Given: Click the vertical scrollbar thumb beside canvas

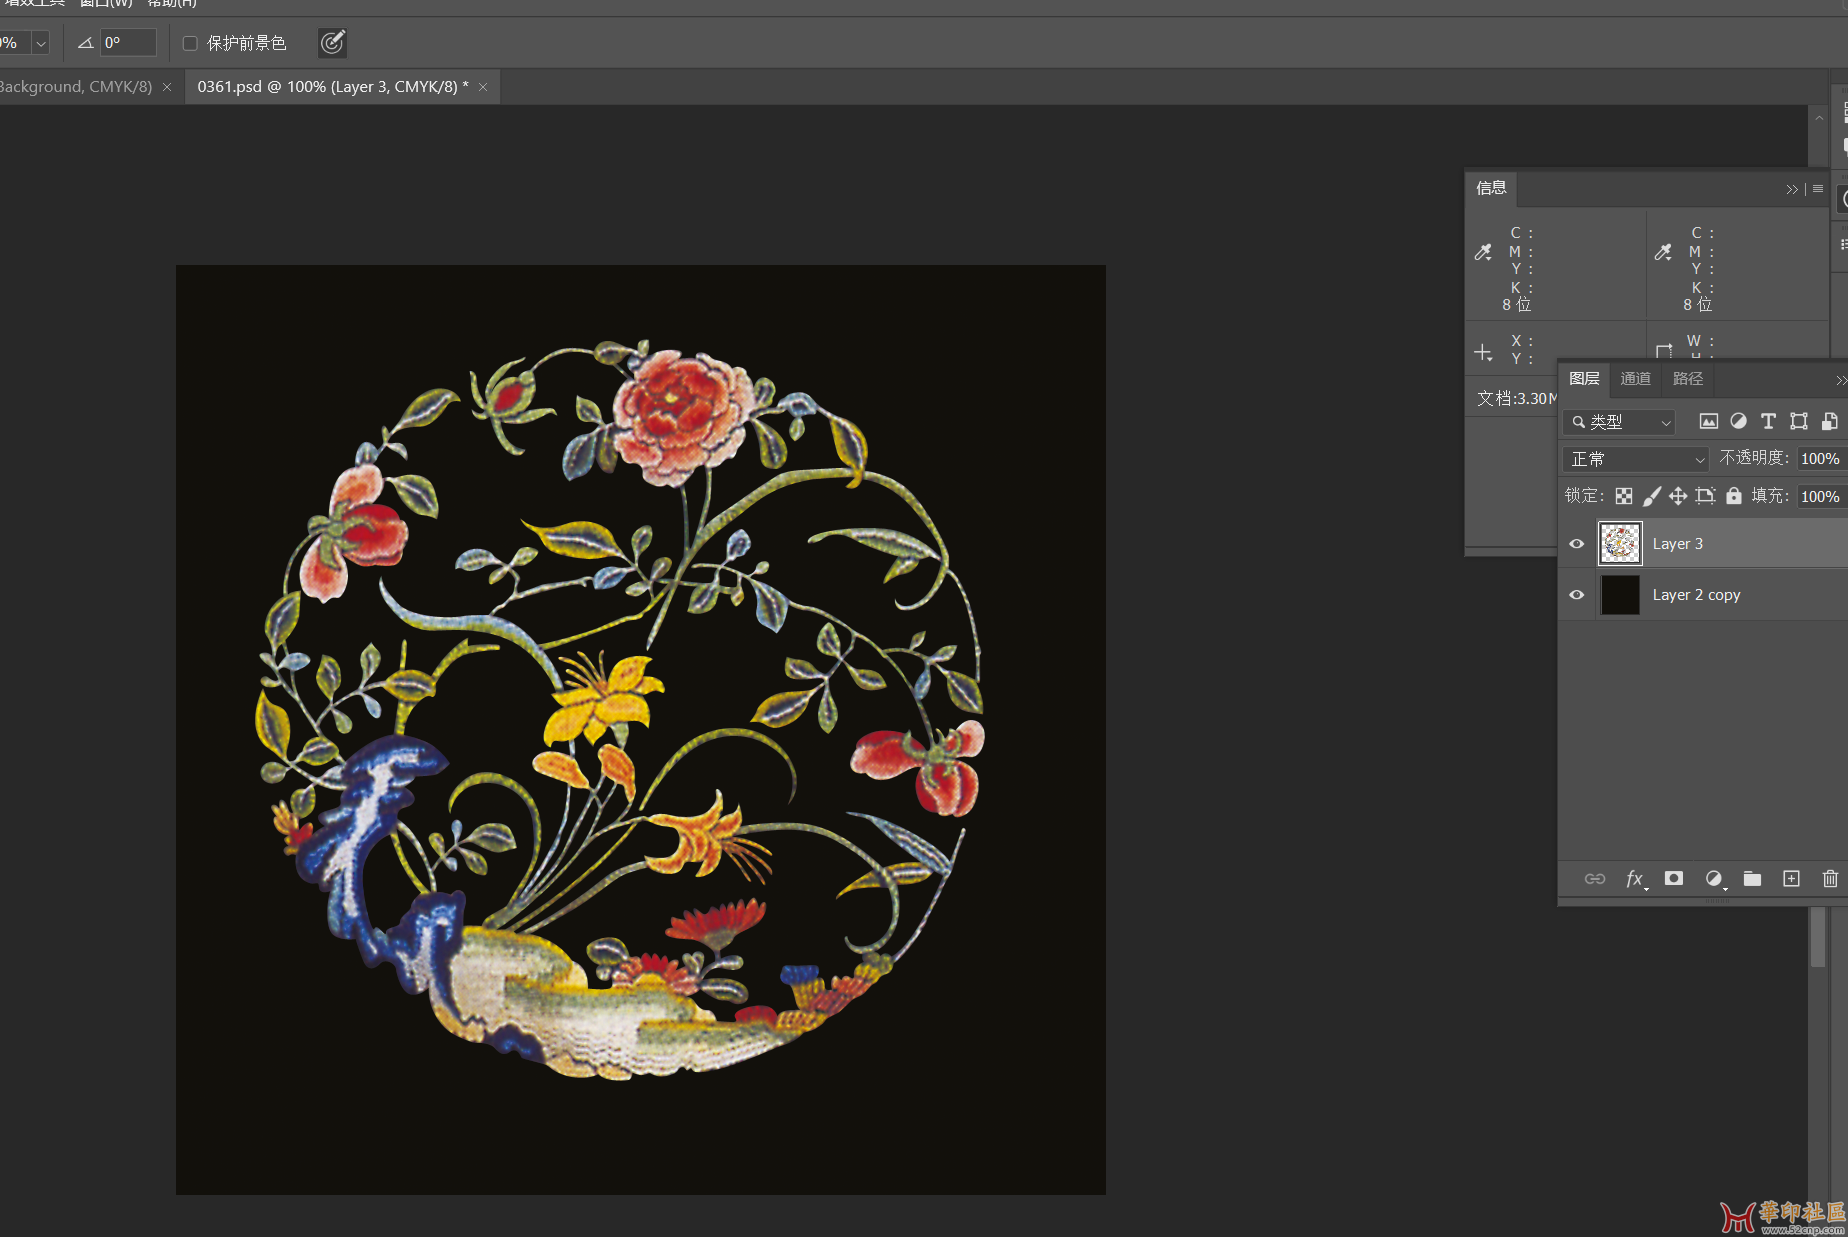Looking at the screenshot, I should [x=1818, y=938].
